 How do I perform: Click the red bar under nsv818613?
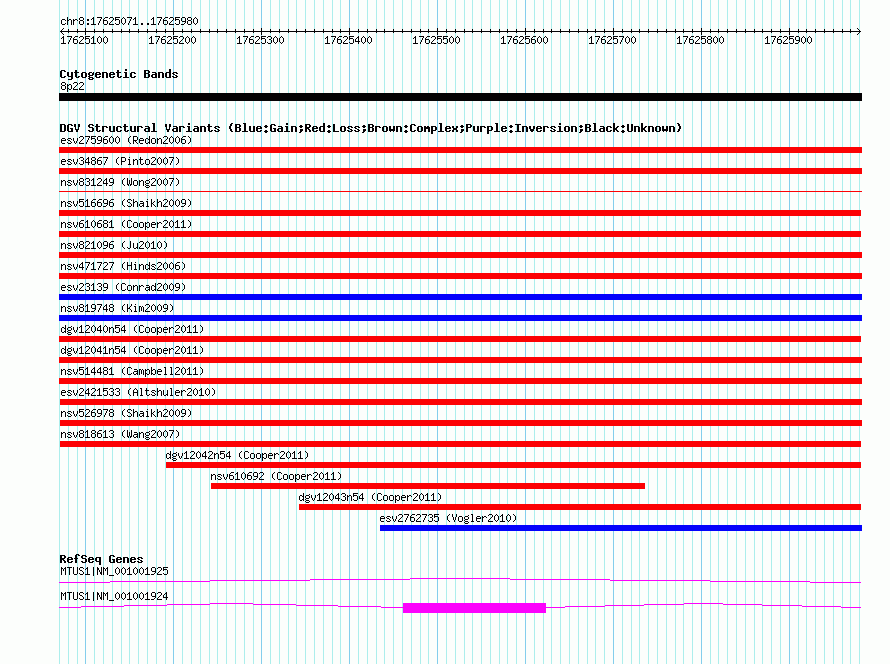coord(460,444)
